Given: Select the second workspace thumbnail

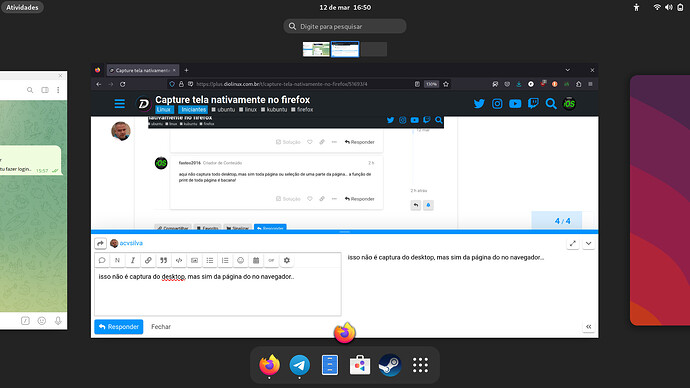Looking at the screenshot, I should [345, 49].
